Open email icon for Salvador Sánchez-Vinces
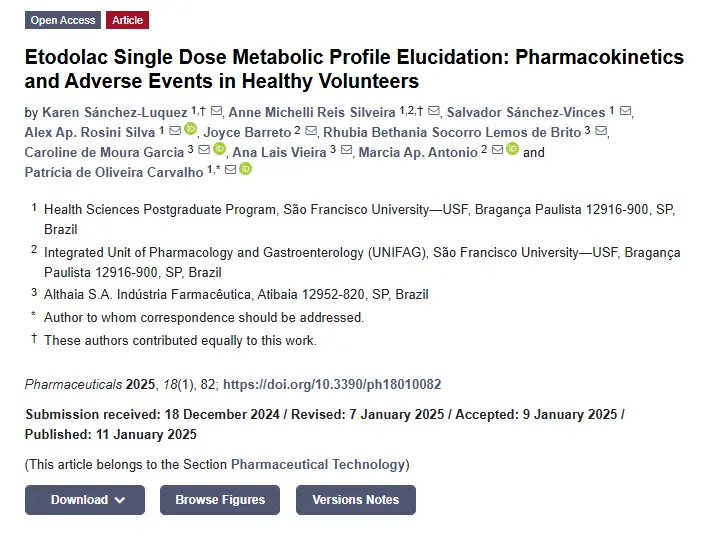 click(625, 111)
